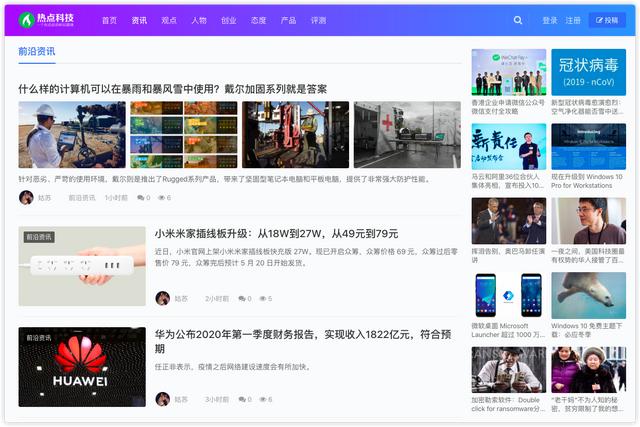Click the 注册 register link
The width and height of the screenshot is (640, 427).
click(573, 20)
